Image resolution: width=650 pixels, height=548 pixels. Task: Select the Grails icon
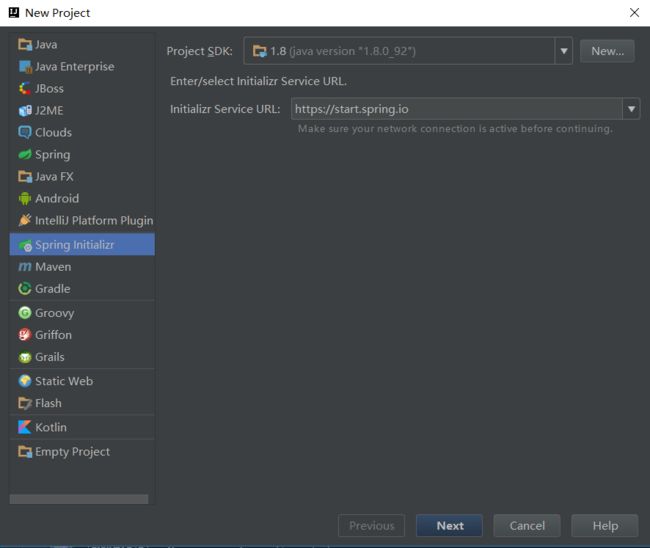coord(25,357)
